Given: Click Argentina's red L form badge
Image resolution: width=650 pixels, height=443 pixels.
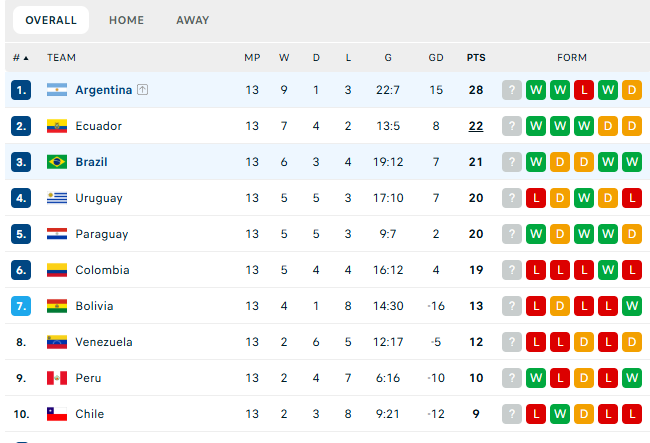Looking at the screenshot, I should point(584,90).
